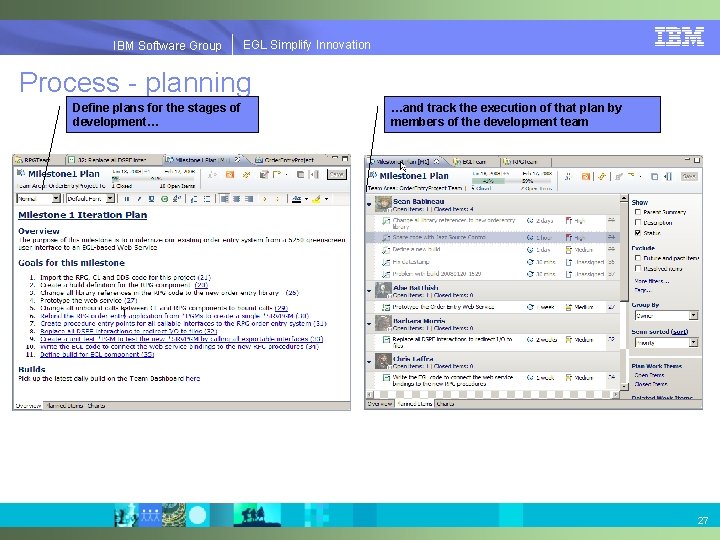Switch to the OrderEntryProject editor tab
This screenshot has height=540, width=720.
(x=285, y=160)
